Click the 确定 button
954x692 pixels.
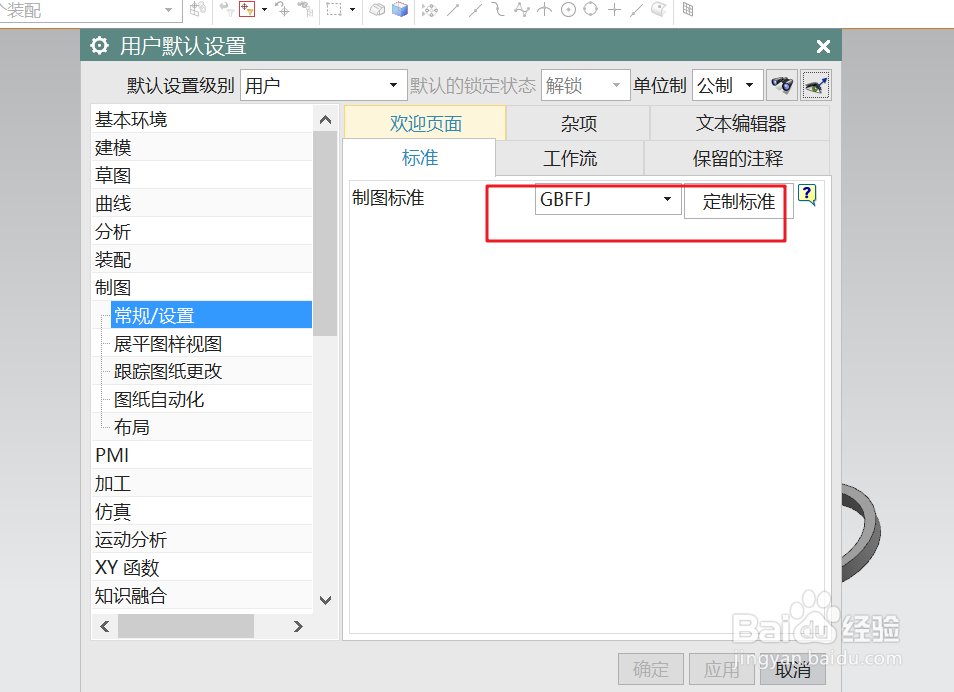pyautogui.click(x=651, y=669)
